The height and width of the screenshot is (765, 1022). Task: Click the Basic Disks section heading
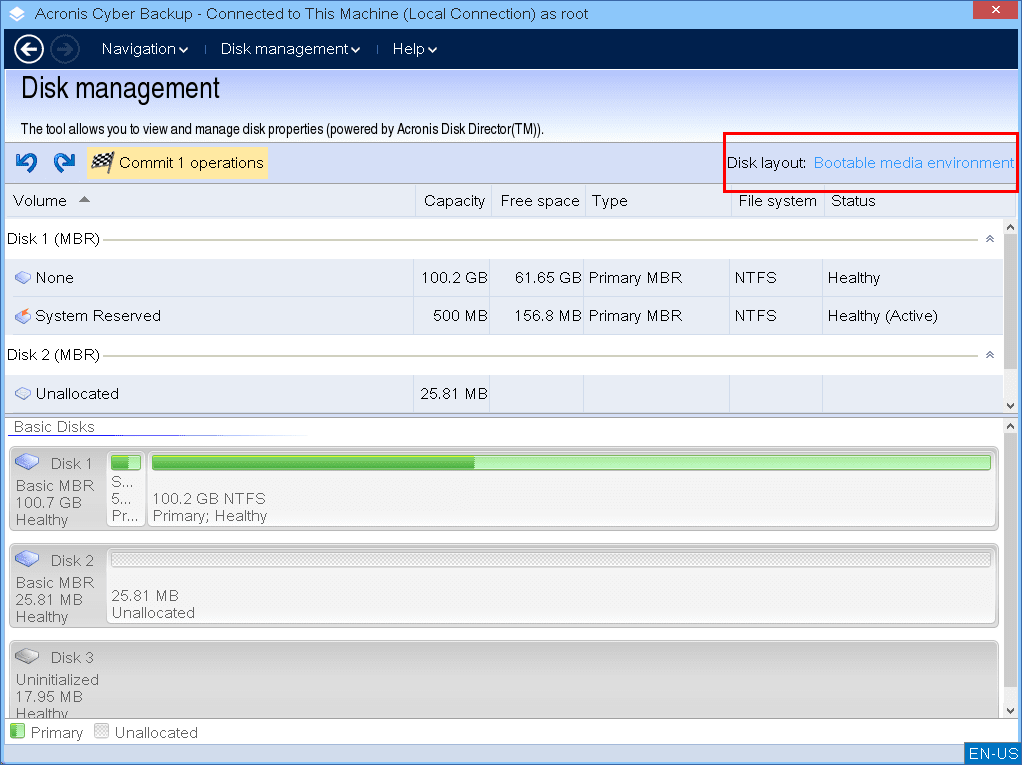tap(54, 427)
